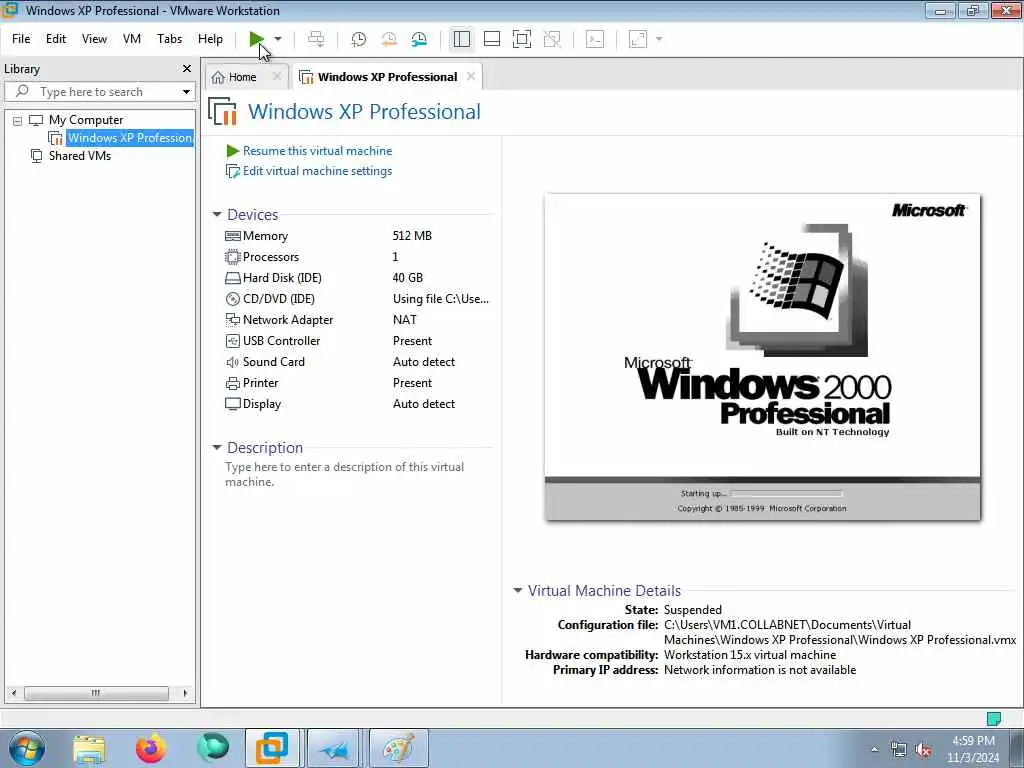Open the stretch display dropdown arrow
Viewport: 1024px width, 768px height.
[659, 39]
